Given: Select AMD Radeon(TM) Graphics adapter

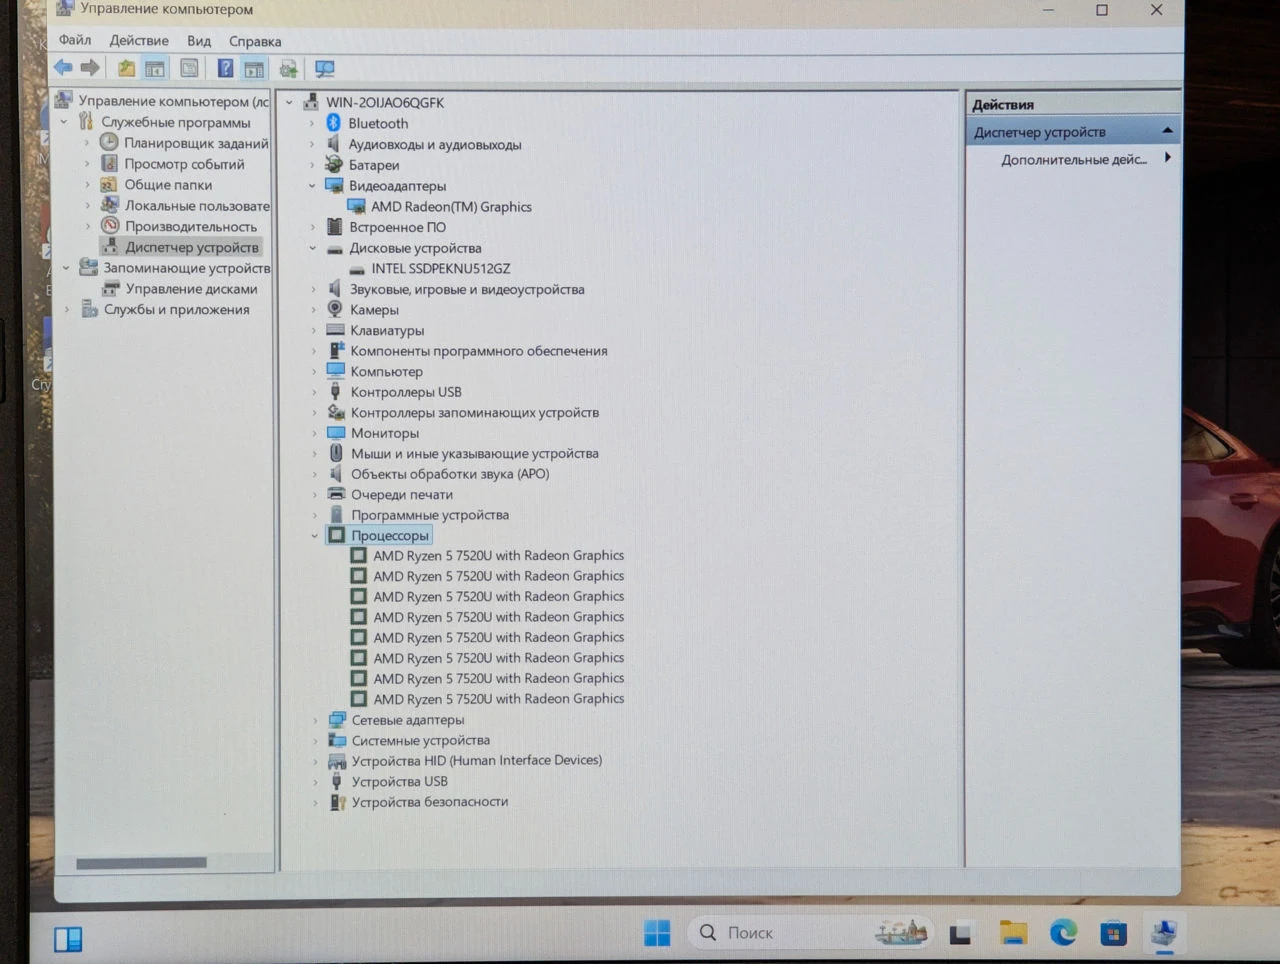Looking at the screenshot, I should coord(451,207).
